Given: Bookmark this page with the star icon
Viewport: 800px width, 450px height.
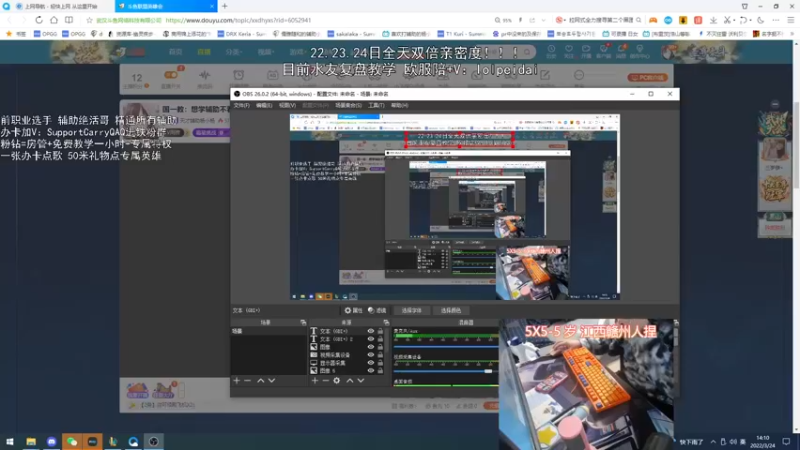Looking at the screenshot, I should (x=89, y=20).
